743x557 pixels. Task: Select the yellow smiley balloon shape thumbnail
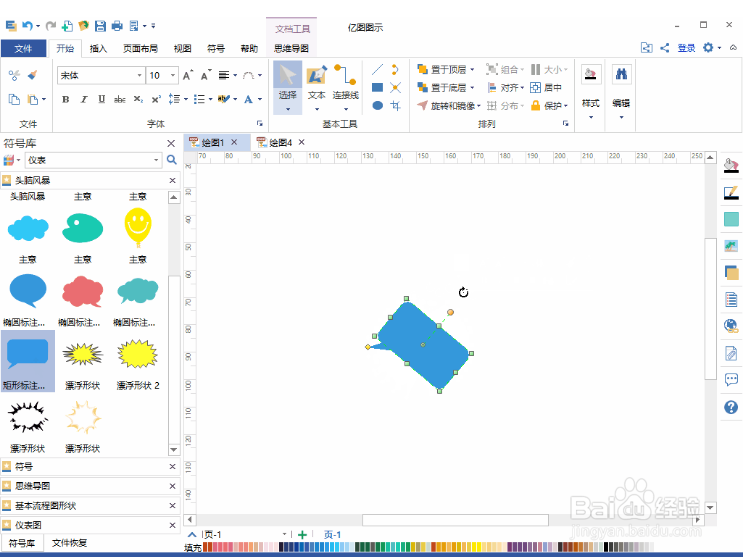[138, 228]
